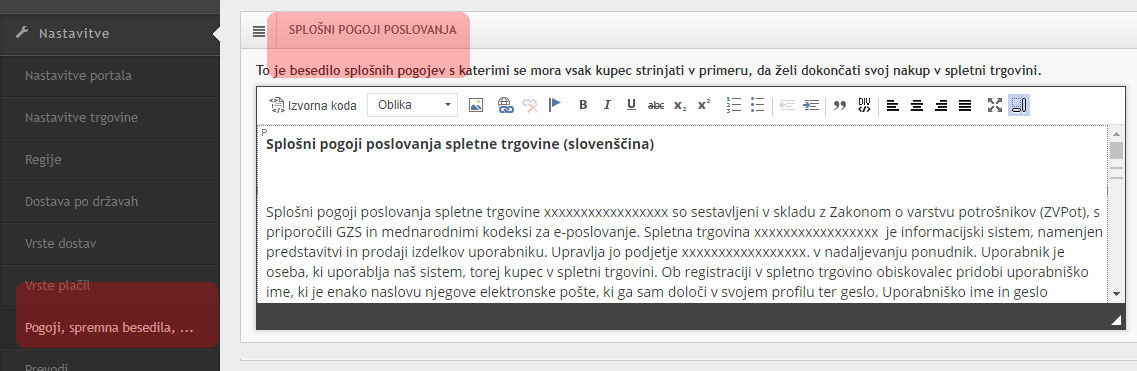The height and width of the screenshot is (371, 1137).
Task: Open Vrste dostav
Action: coord(109,243)
